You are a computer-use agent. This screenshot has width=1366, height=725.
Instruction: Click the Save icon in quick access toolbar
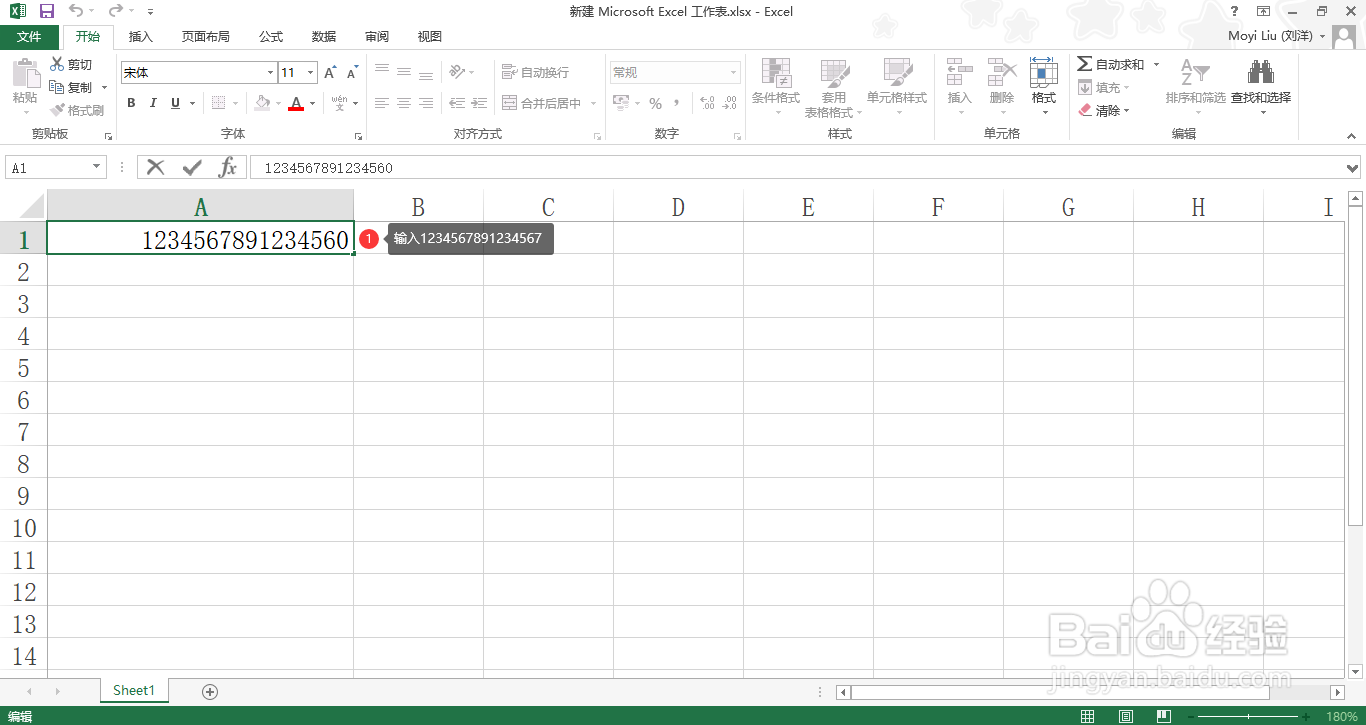(46, 11)
